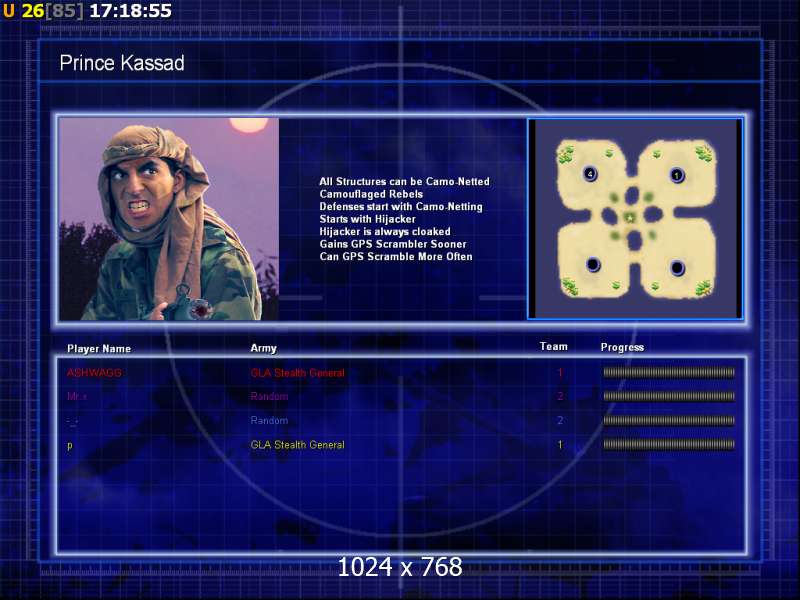Click 'Starts with Hijacker' line
Image resolution: width=800 pixels, height=600 pixels.
click(367, 219)
